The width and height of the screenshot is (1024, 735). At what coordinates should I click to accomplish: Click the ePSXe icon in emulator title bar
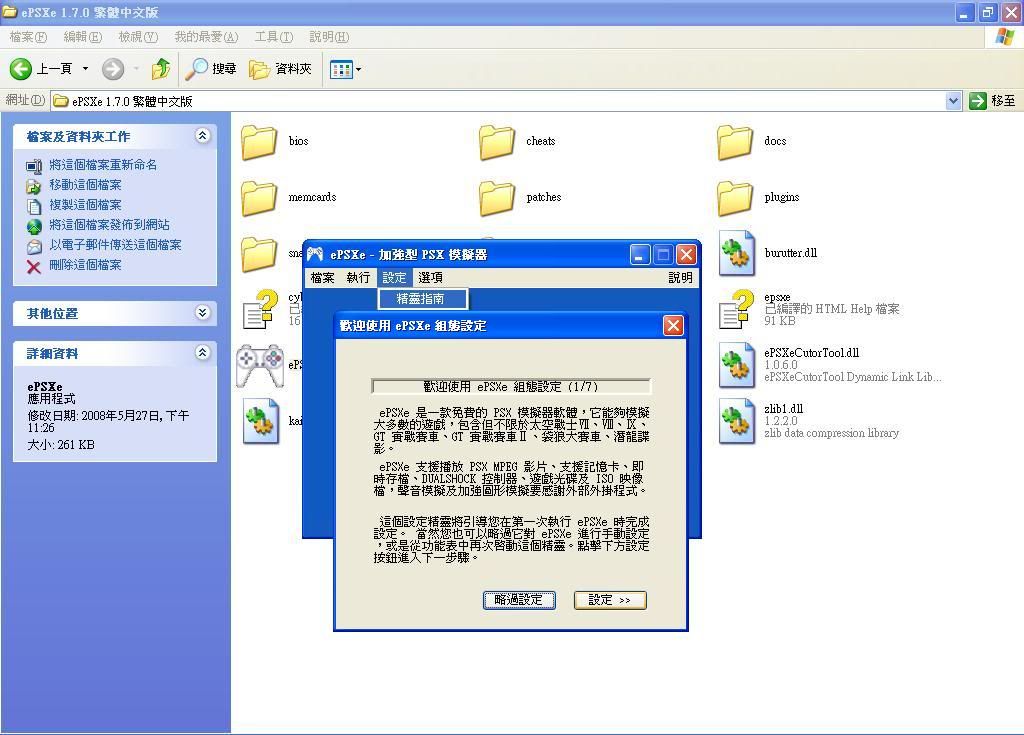pos(315,254)
